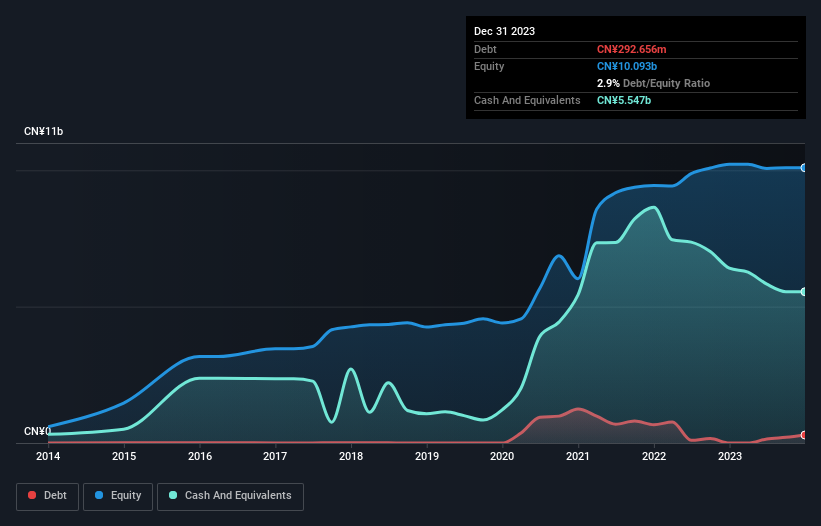Click the 2019 x-axis label
Viewport: 821px width, 526px height.
click(427, 456)
